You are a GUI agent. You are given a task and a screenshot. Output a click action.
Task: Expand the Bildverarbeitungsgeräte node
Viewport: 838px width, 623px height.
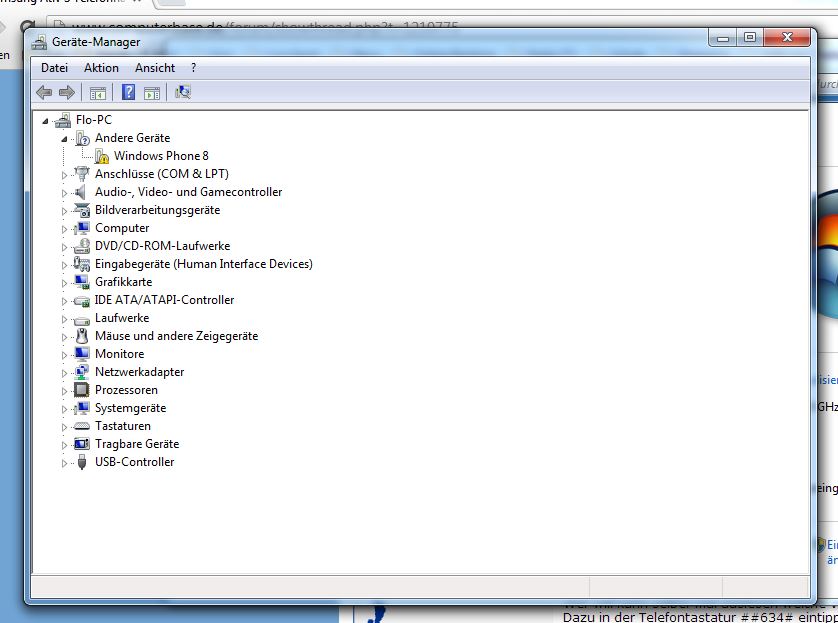[64, 211]
